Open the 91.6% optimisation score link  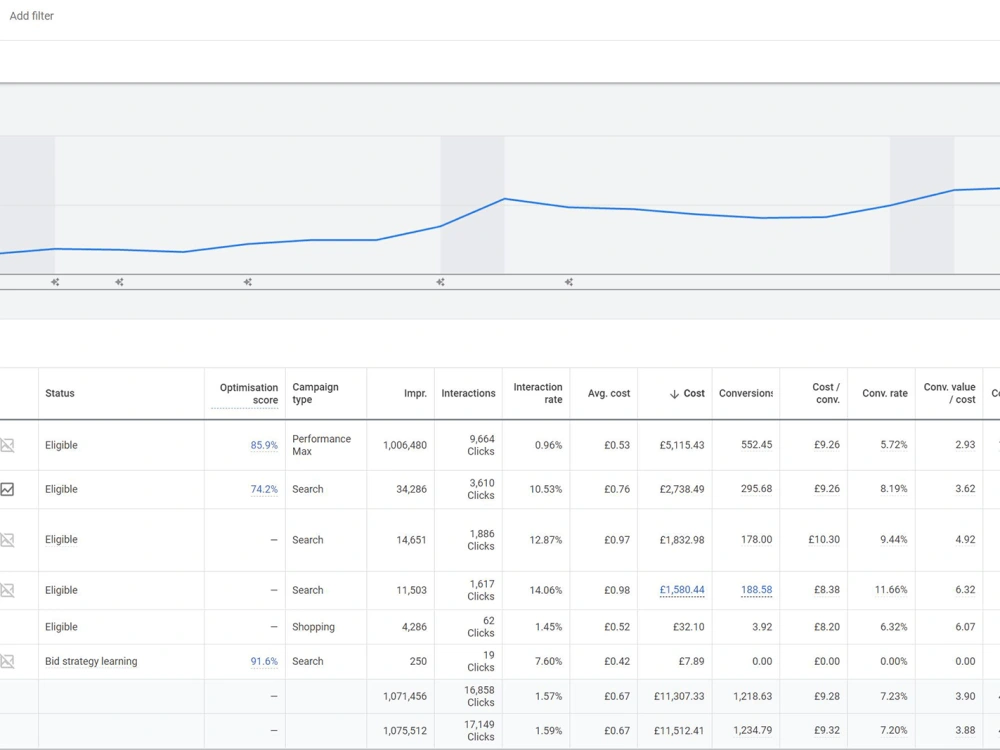pyautogui.click(x=264, y=661)
